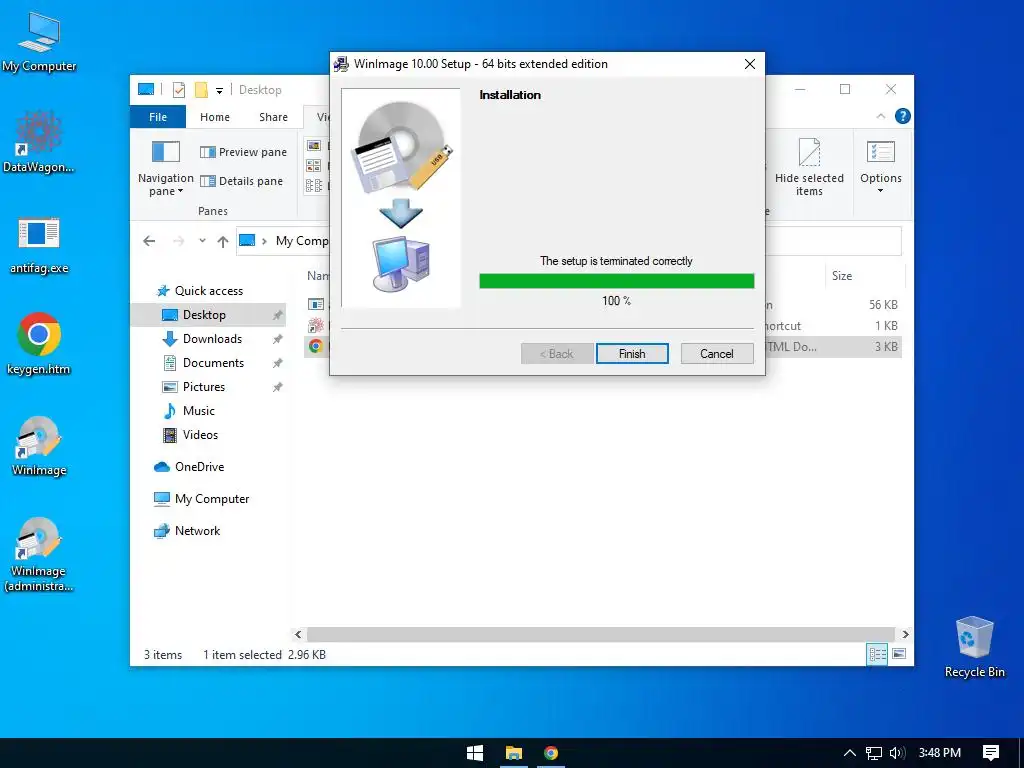Open File Explorer from taskbar

514,753
